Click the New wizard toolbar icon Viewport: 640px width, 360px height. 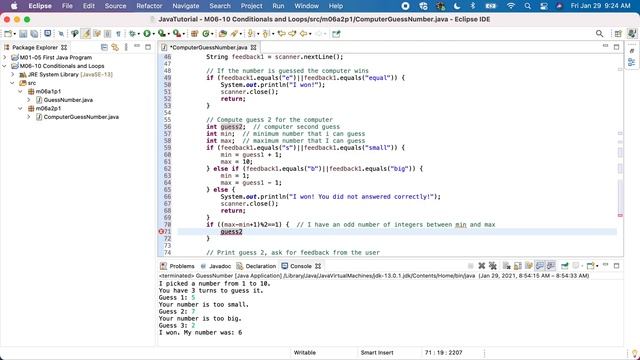click(8, 34)
